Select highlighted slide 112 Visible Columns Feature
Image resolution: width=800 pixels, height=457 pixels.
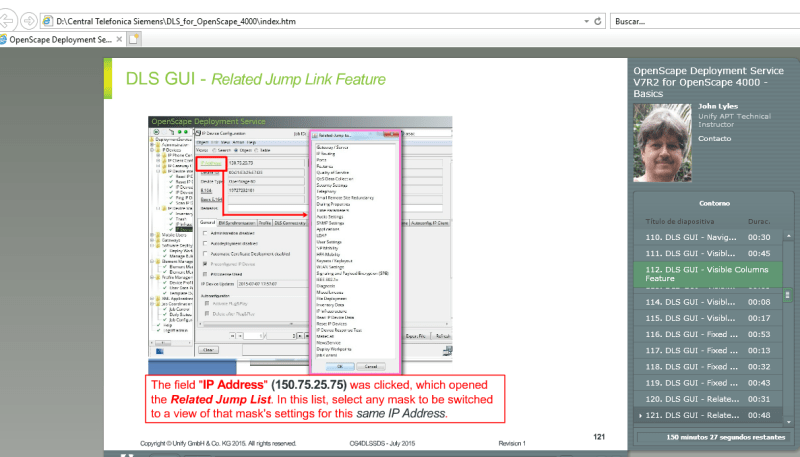pyautogui.click(x=708, y=274)
